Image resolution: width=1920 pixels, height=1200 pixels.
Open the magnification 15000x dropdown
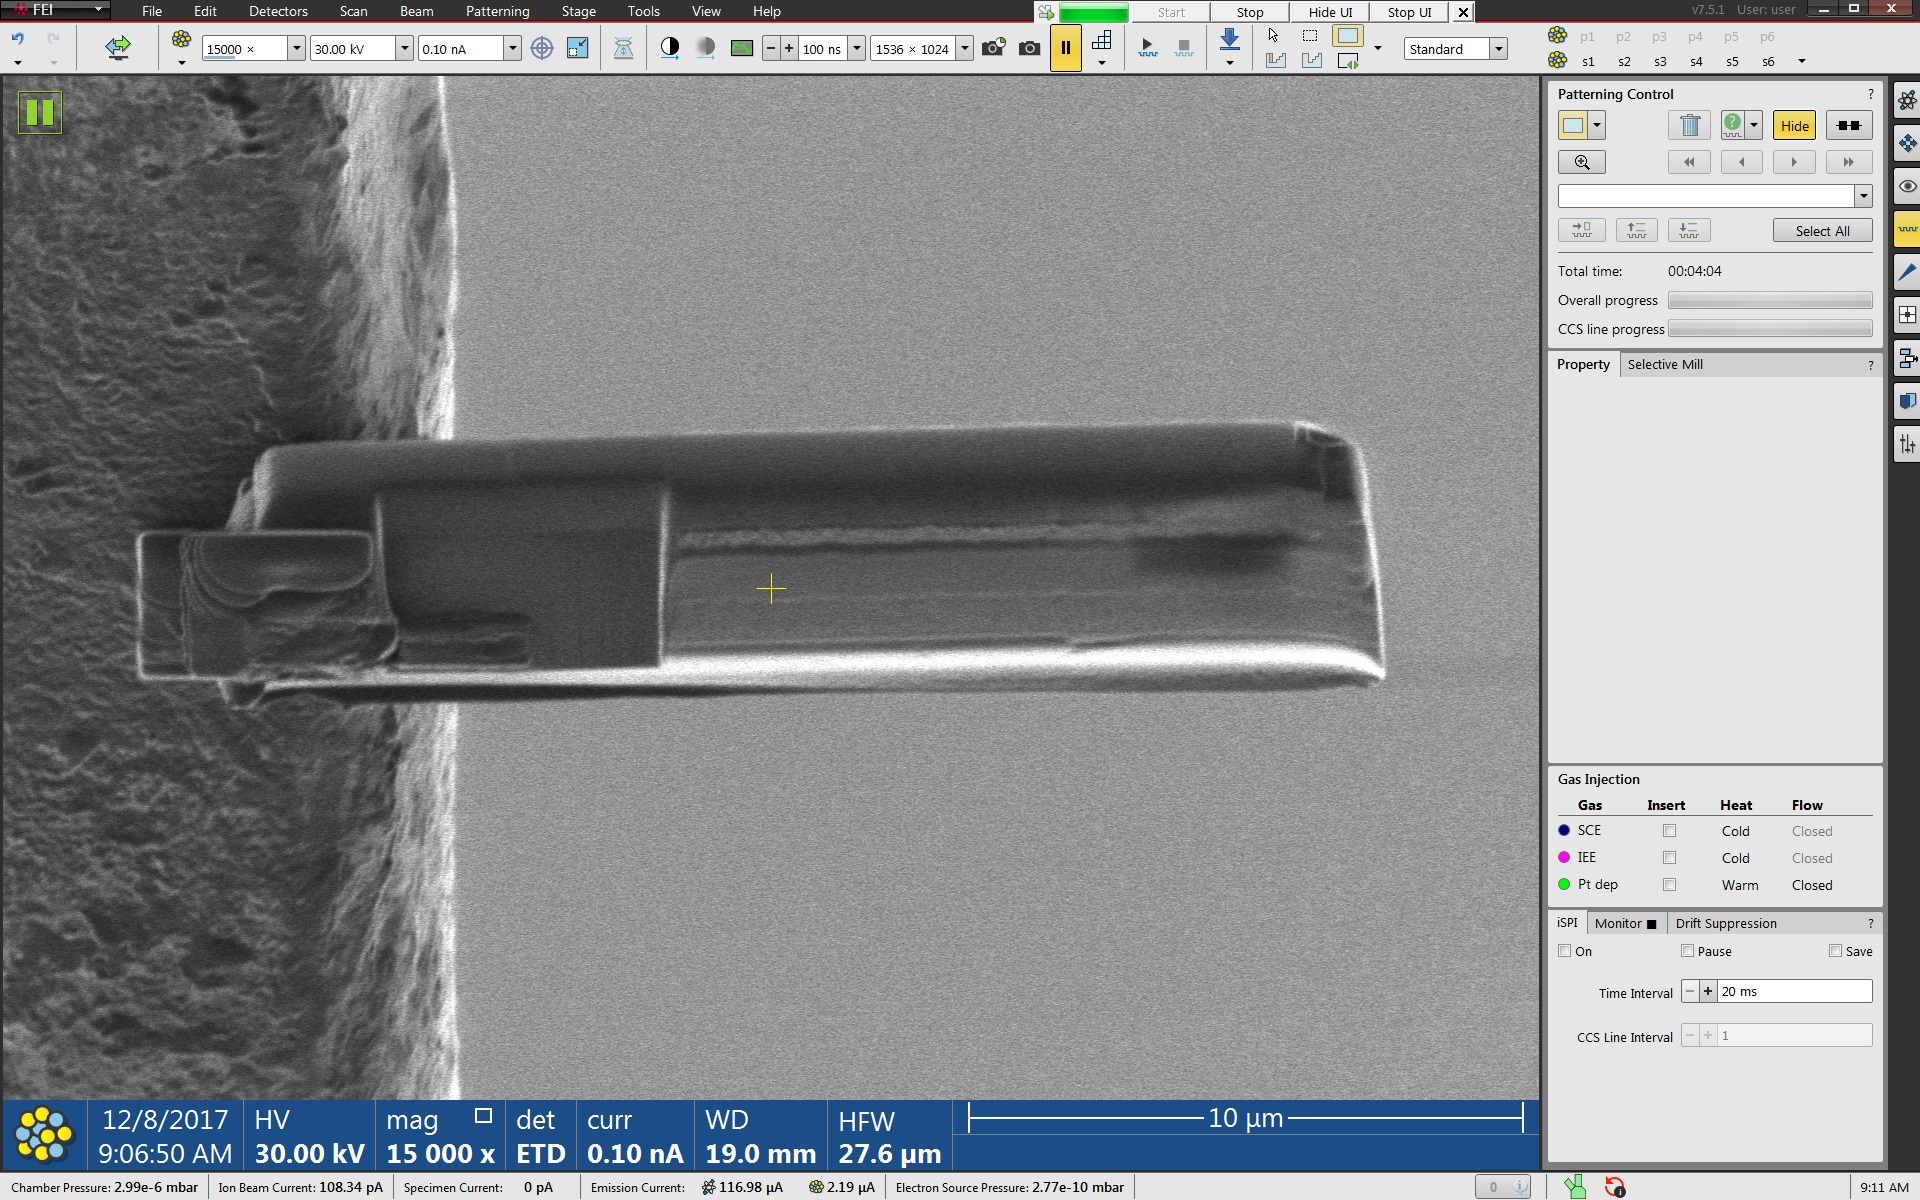pos(296,48)
